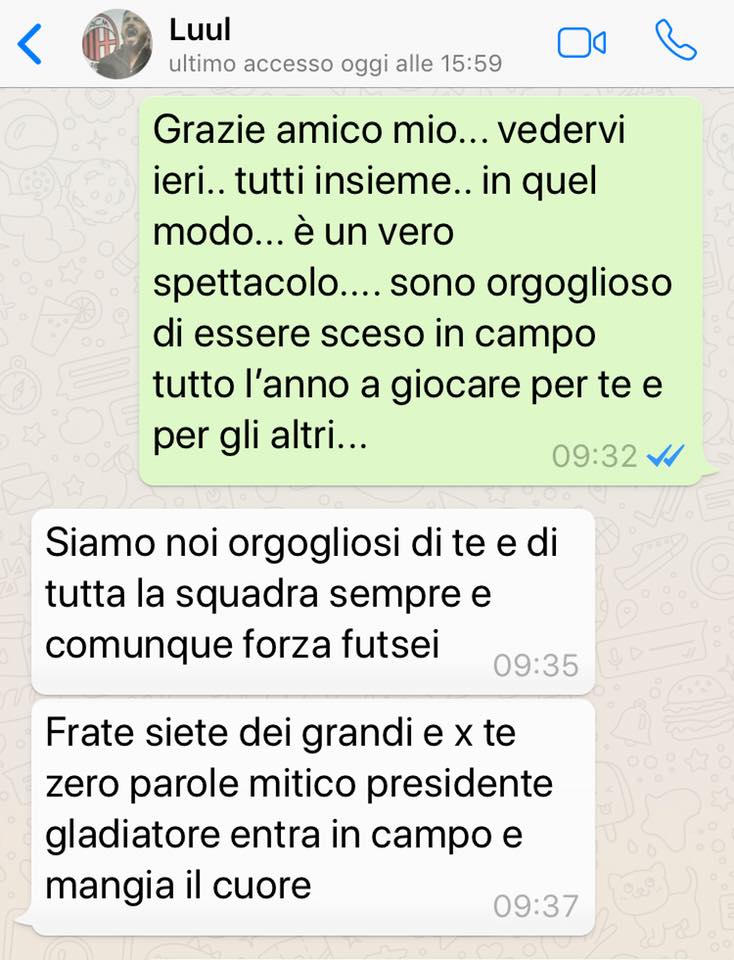Tap the 09:32 timestamp on the sent message

(x=594, y=456)
